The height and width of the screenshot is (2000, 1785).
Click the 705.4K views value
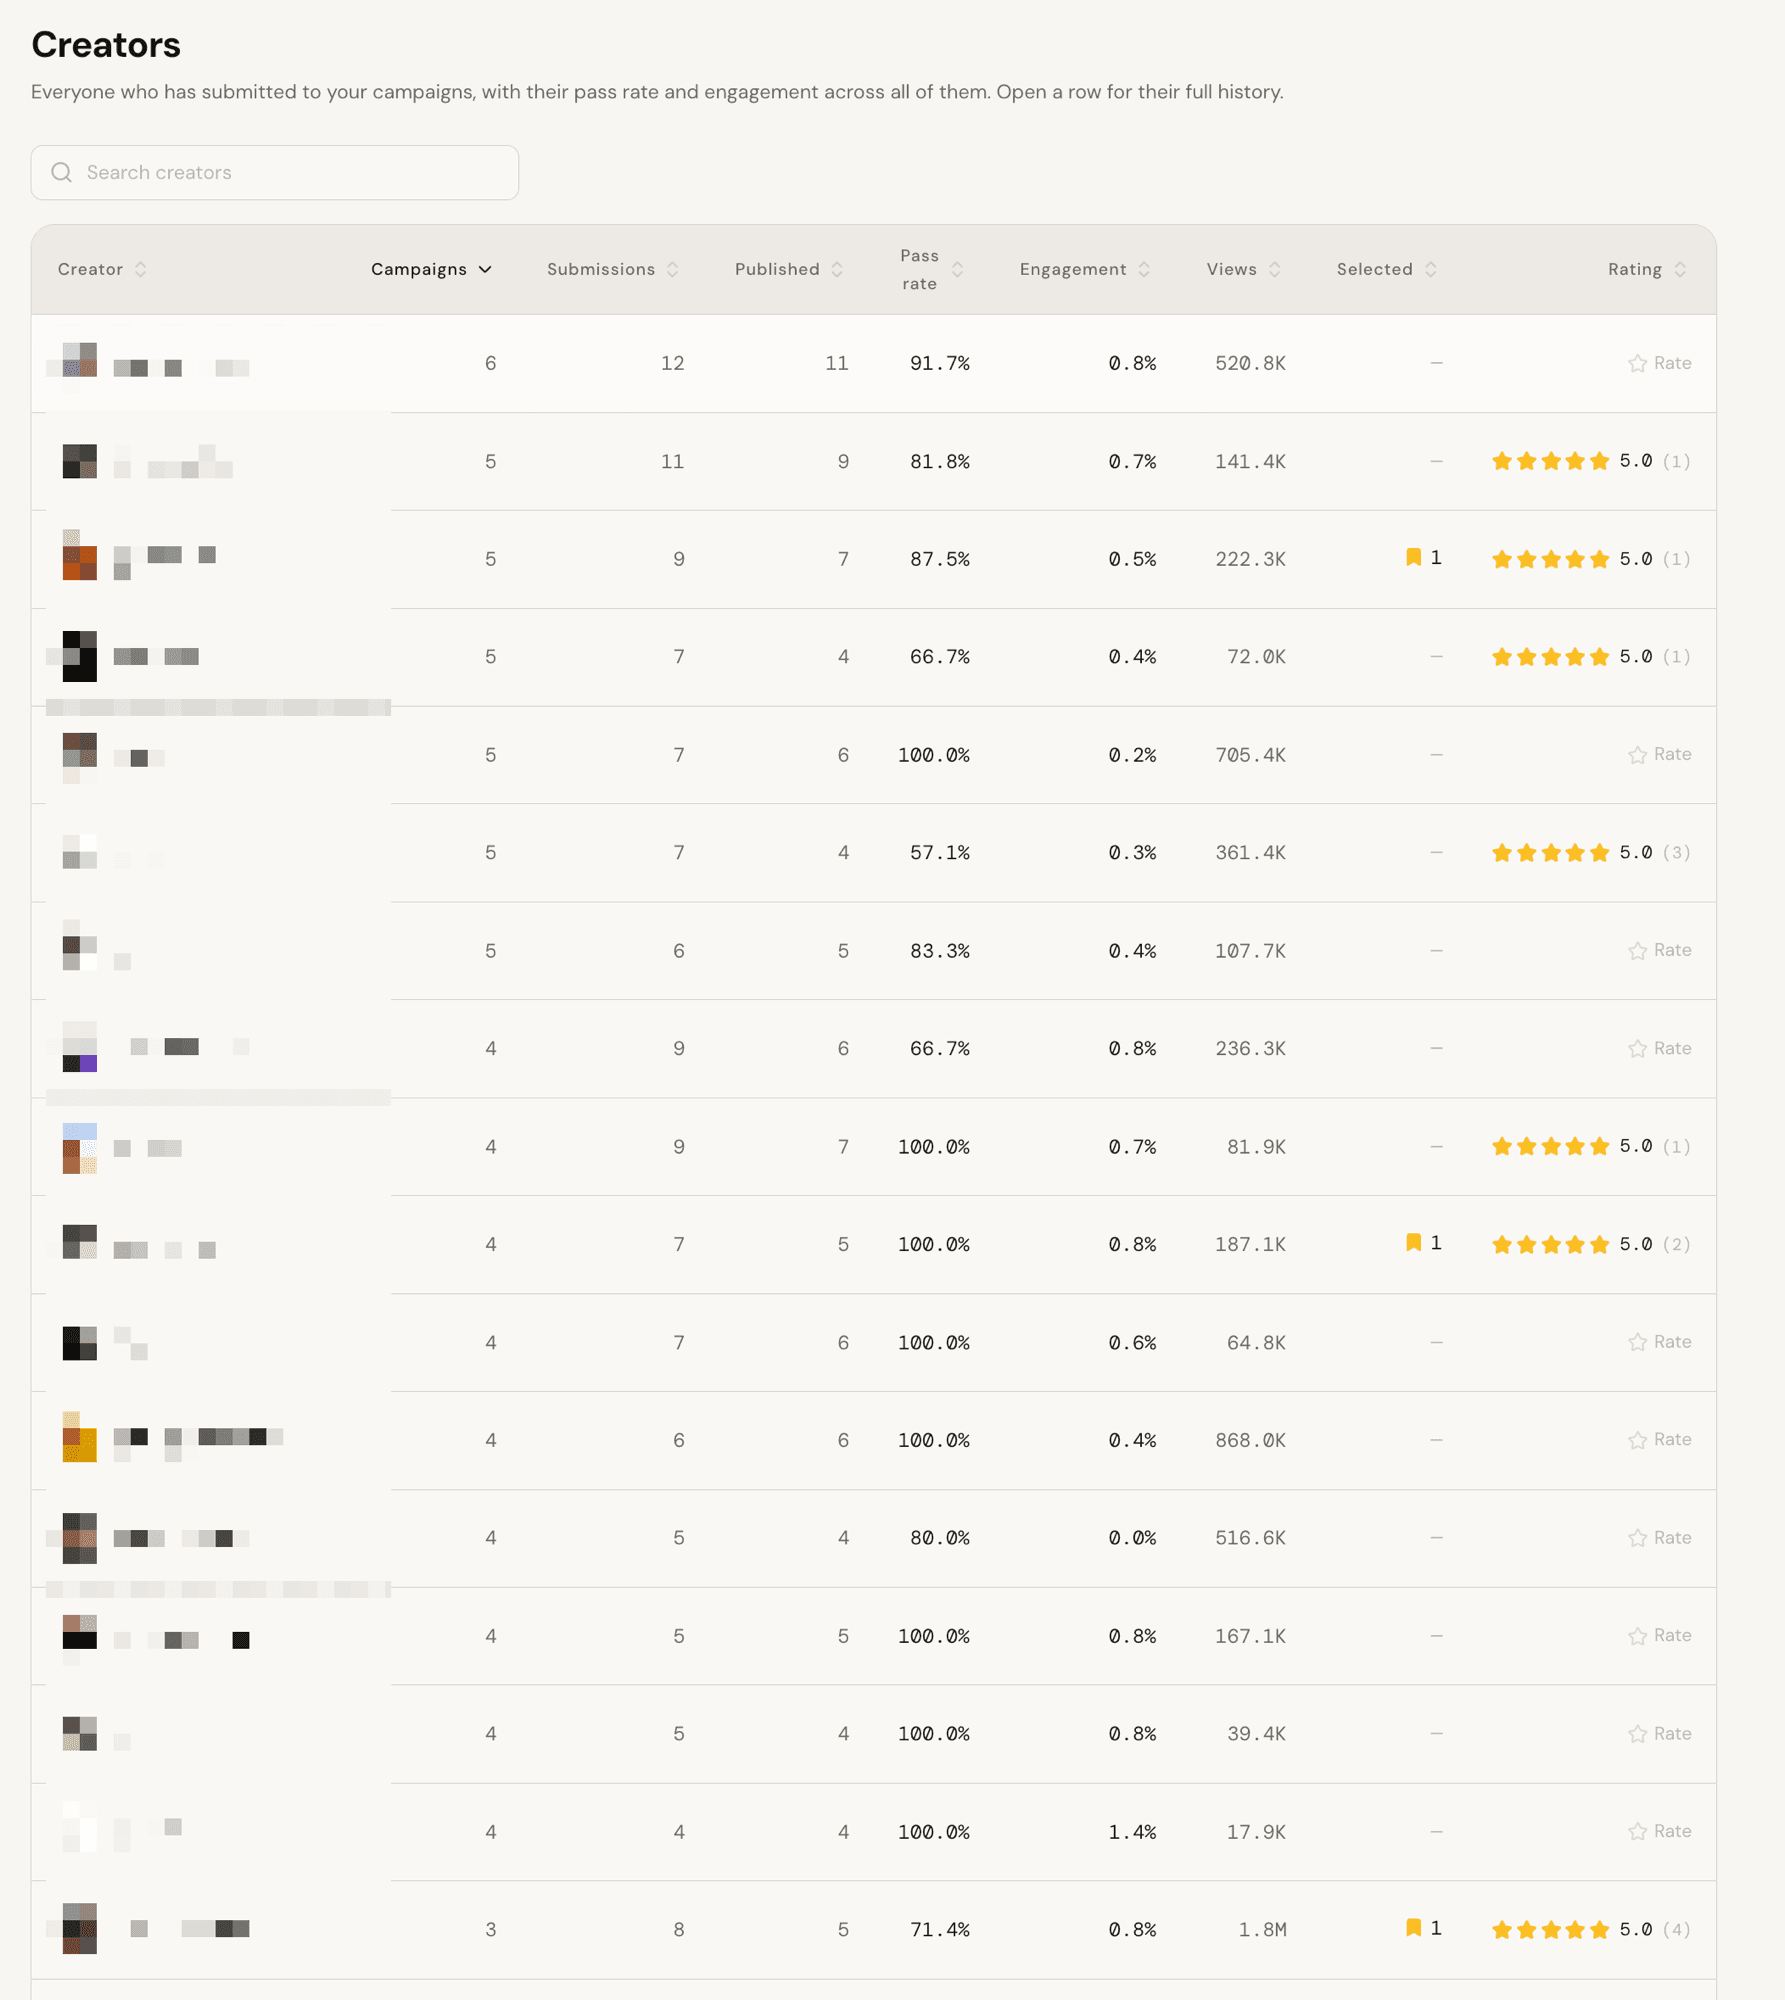1250,754
